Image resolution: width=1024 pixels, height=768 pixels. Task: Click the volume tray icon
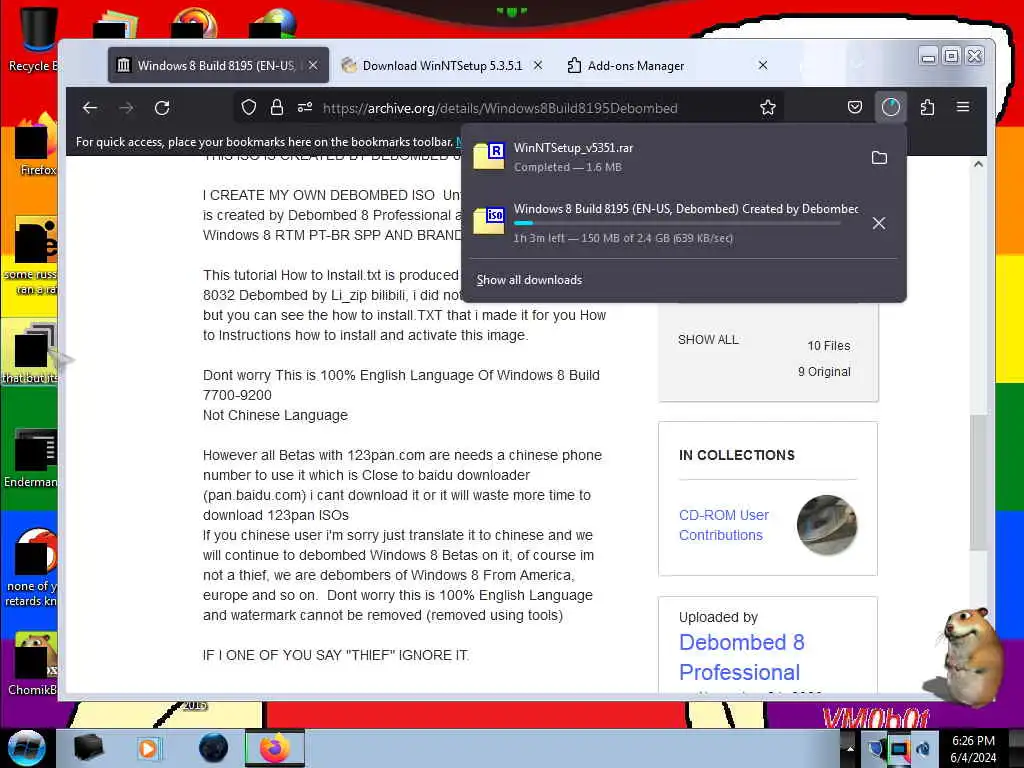pos(923,749)
